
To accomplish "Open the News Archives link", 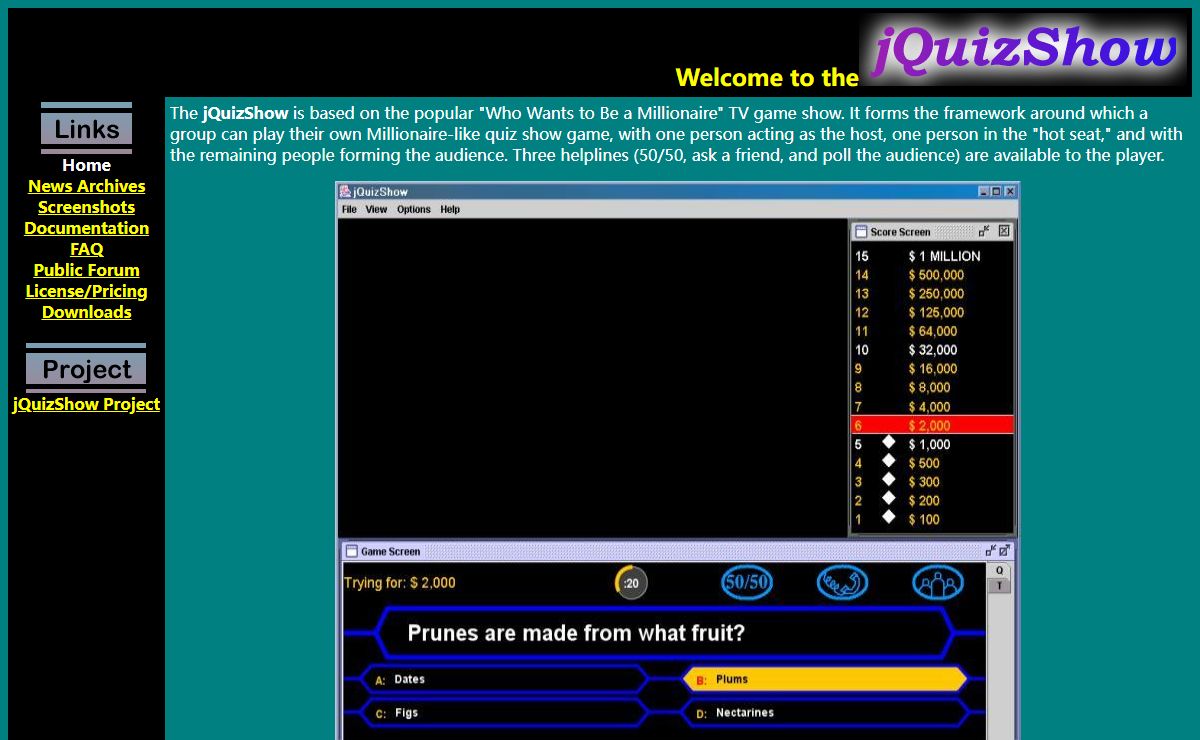I will click(x=86, y=186).
